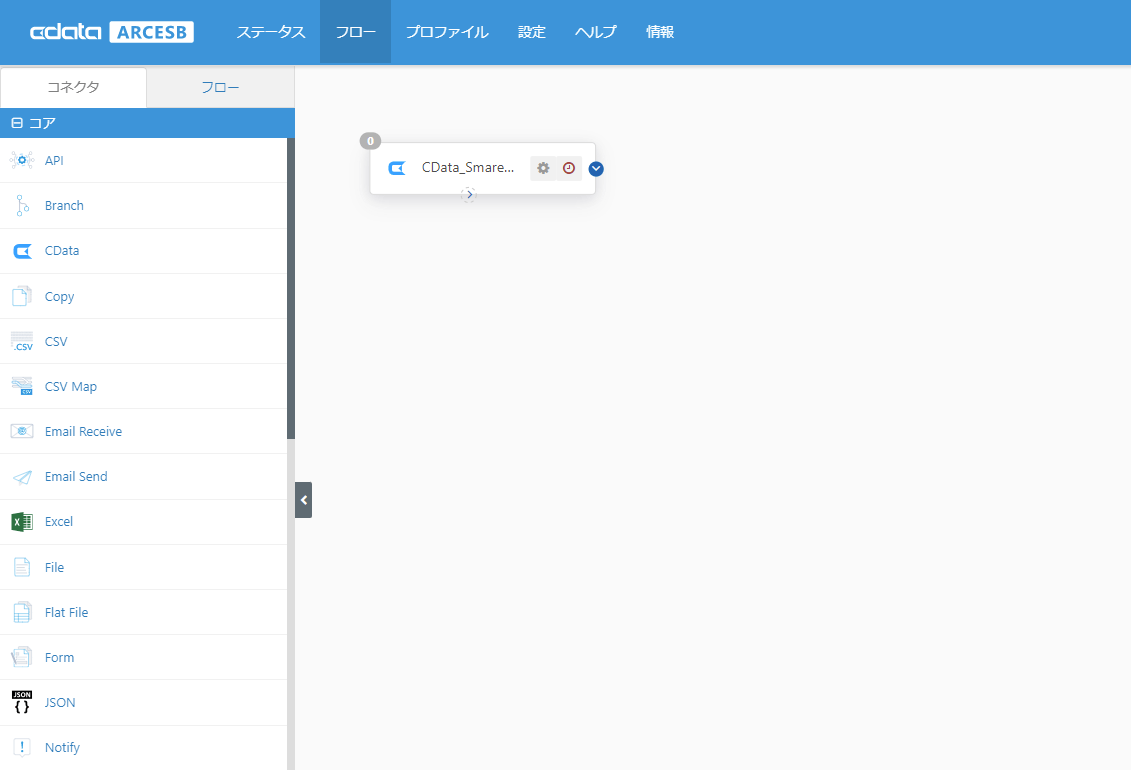1131x770 pixels.
Task: Select the Flat File label
Action: (66, 612)
